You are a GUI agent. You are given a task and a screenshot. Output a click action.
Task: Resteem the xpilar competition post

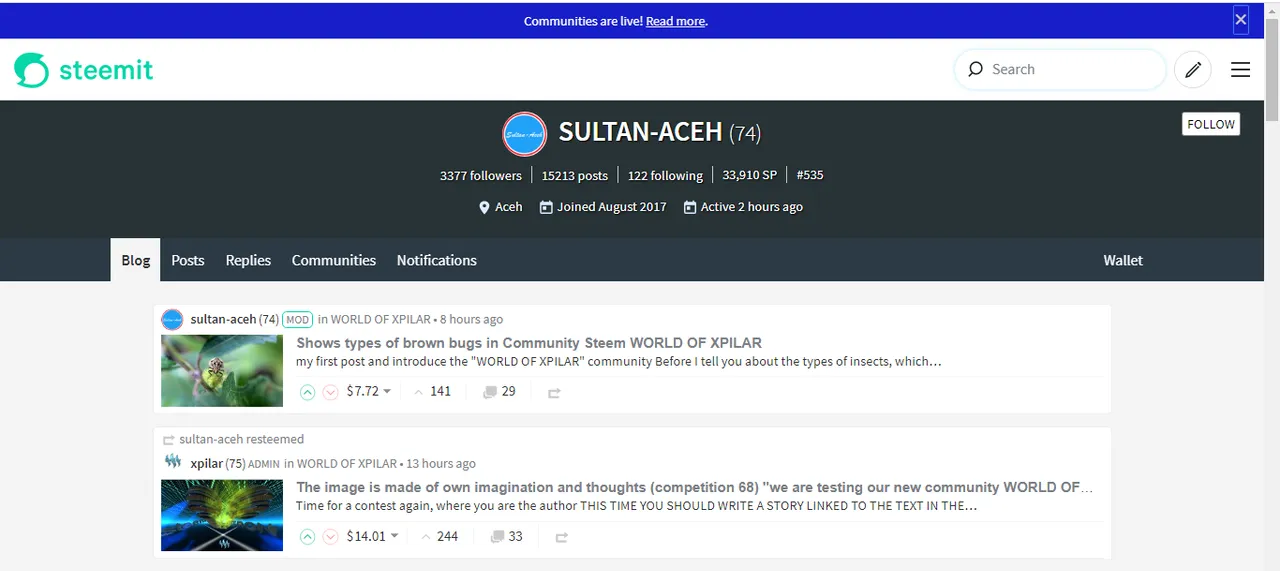(561, 537)
